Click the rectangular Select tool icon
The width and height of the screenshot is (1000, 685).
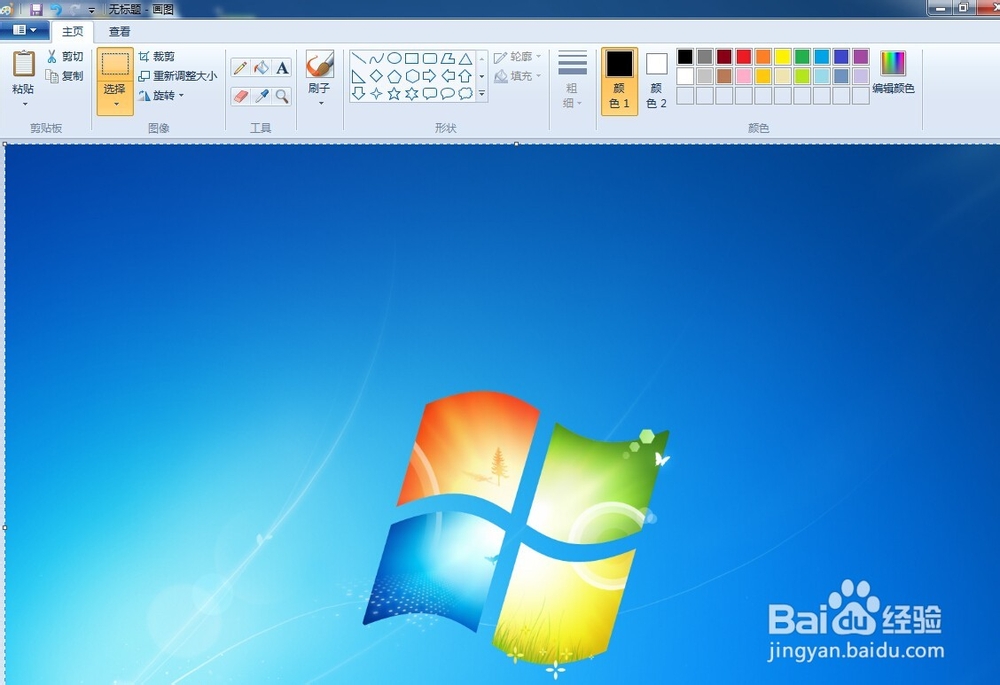pyautogui.click(x=115, y=64)
